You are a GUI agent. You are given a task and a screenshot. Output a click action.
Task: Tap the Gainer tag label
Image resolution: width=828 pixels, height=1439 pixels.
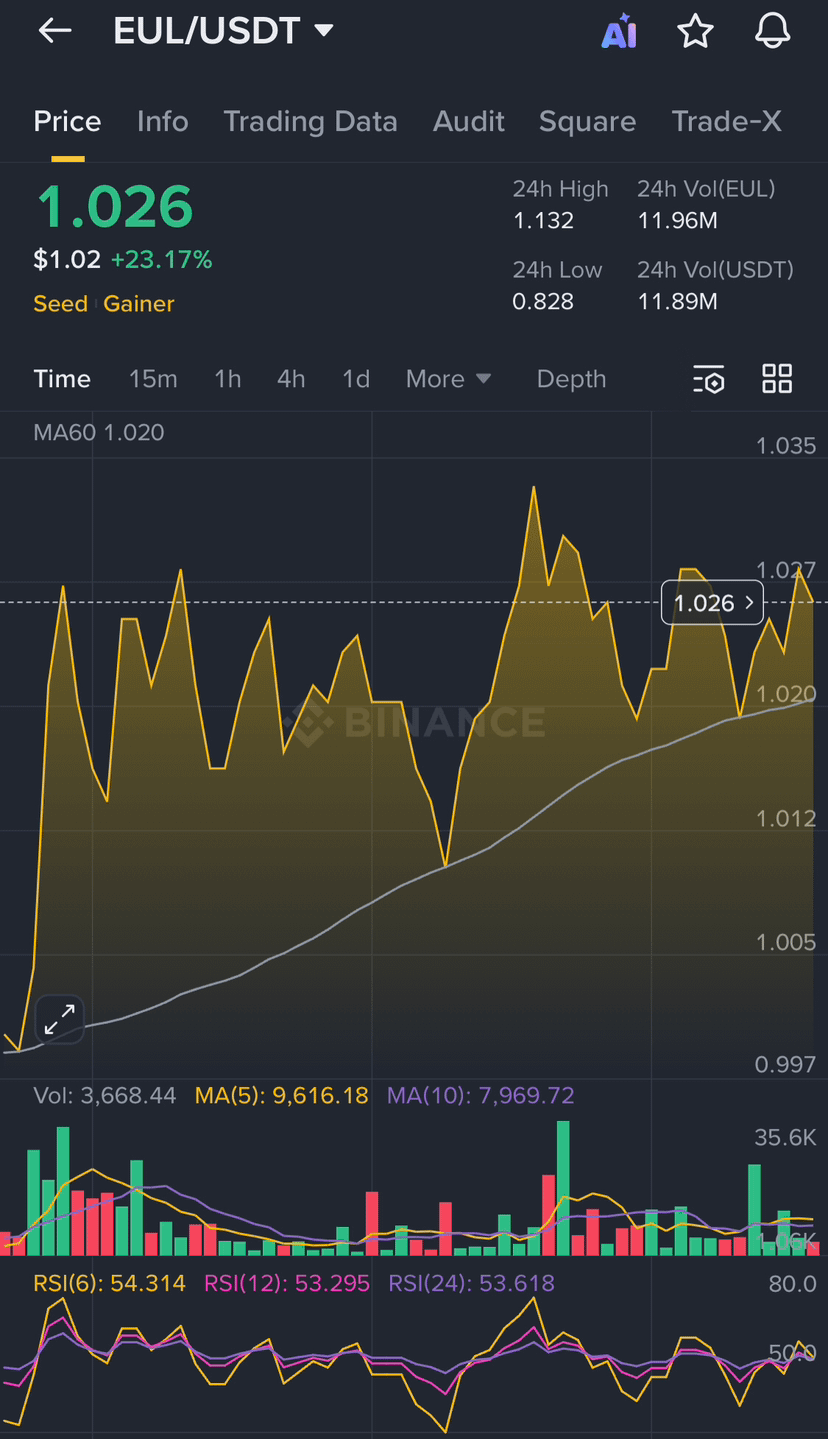(139, 304)
